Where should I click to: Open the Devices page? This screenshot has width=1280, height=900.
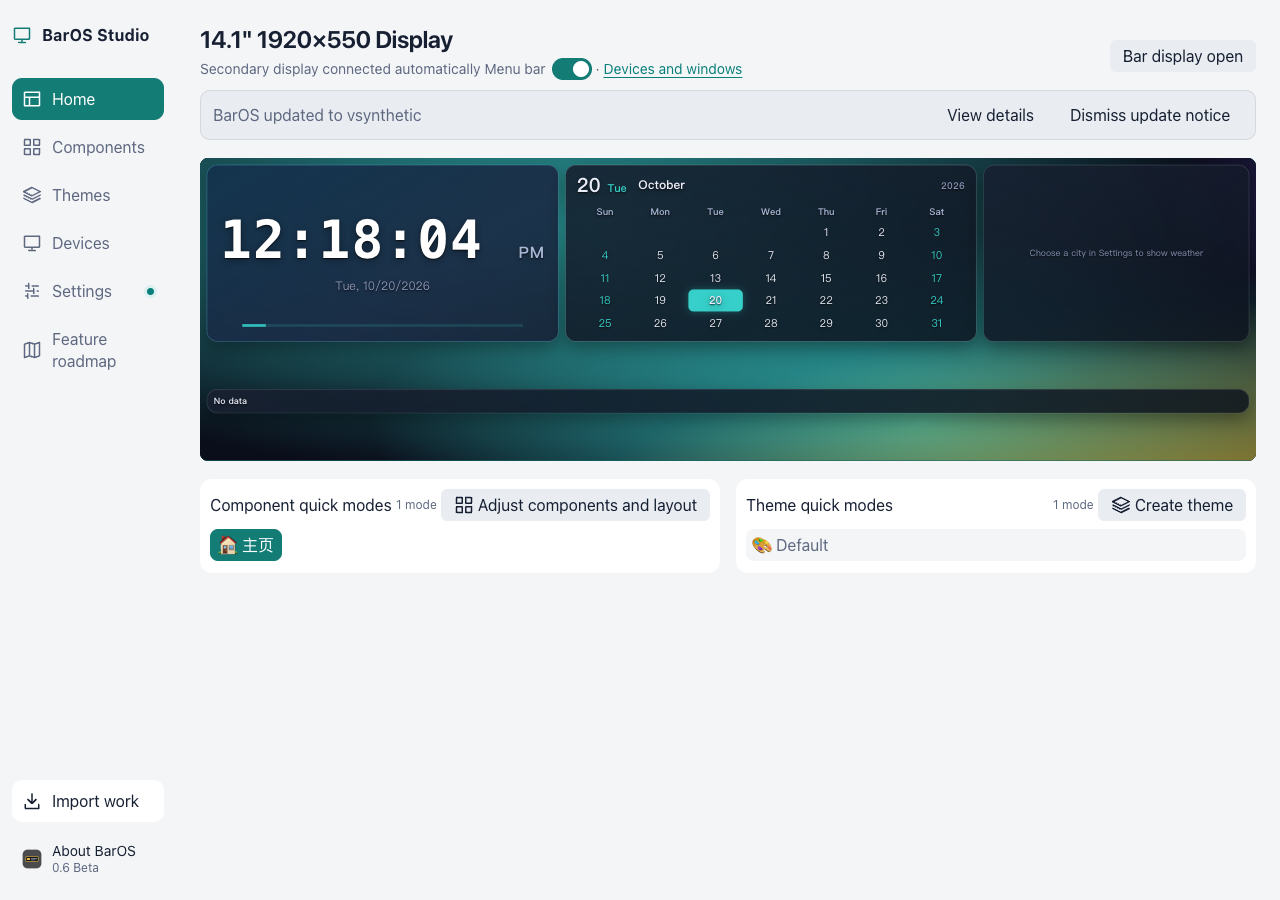(88, 243)
